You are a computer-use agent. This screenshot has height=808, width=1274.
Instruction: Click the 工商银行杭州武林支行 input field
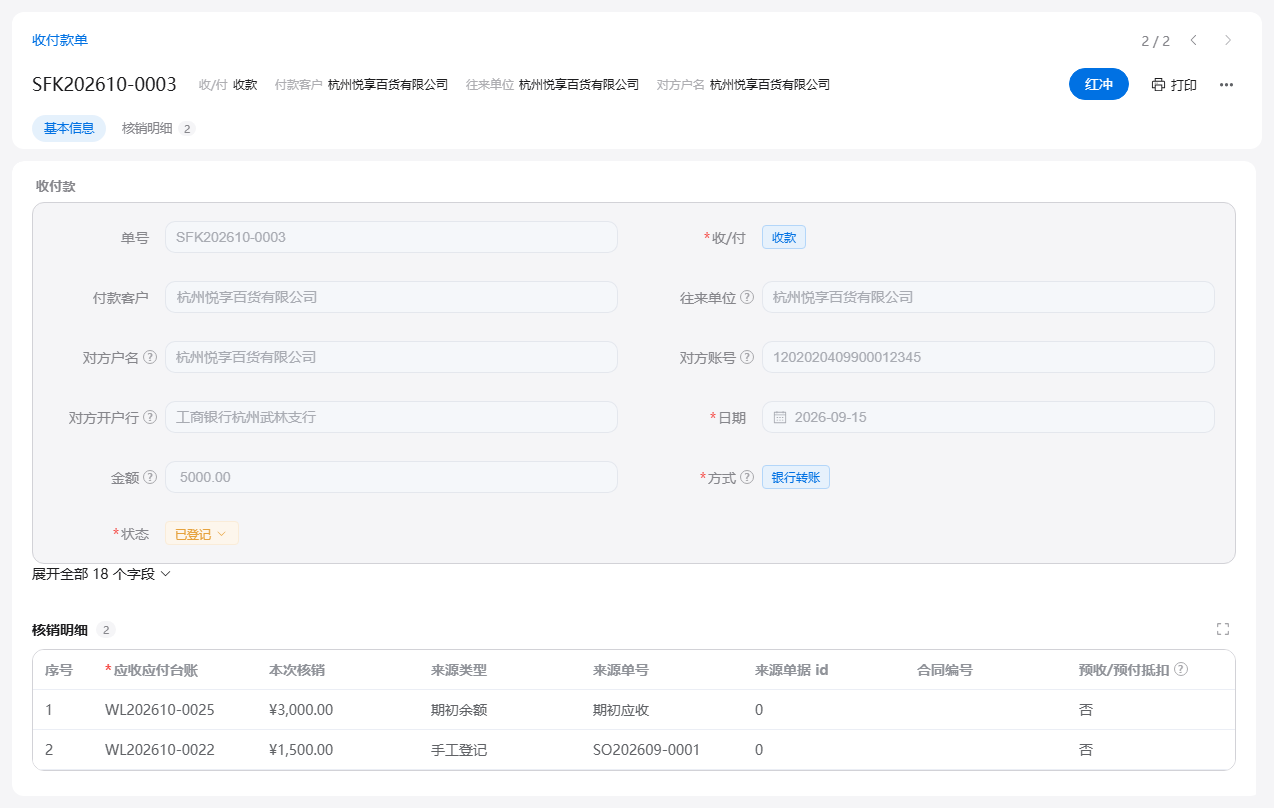coord(391,417)
